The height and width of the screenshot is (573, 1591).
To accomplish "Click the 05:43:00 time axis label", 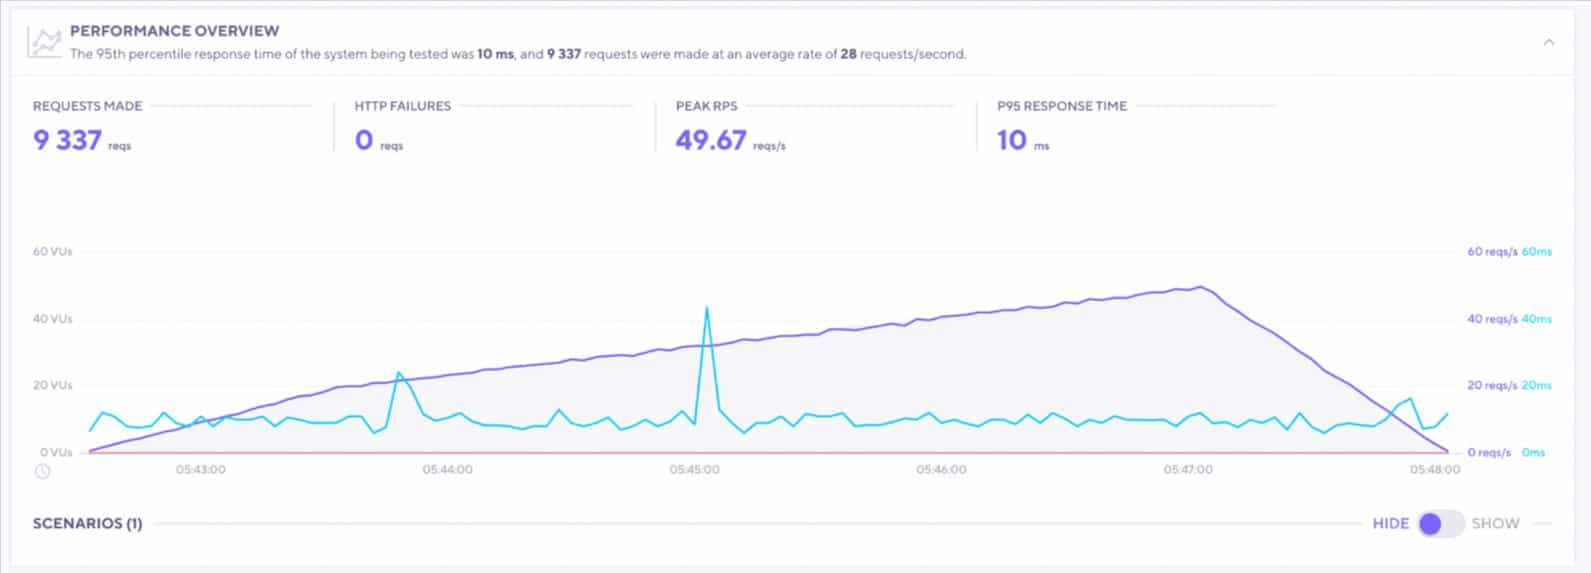I will pyautogui.click(x=201, y=469).
